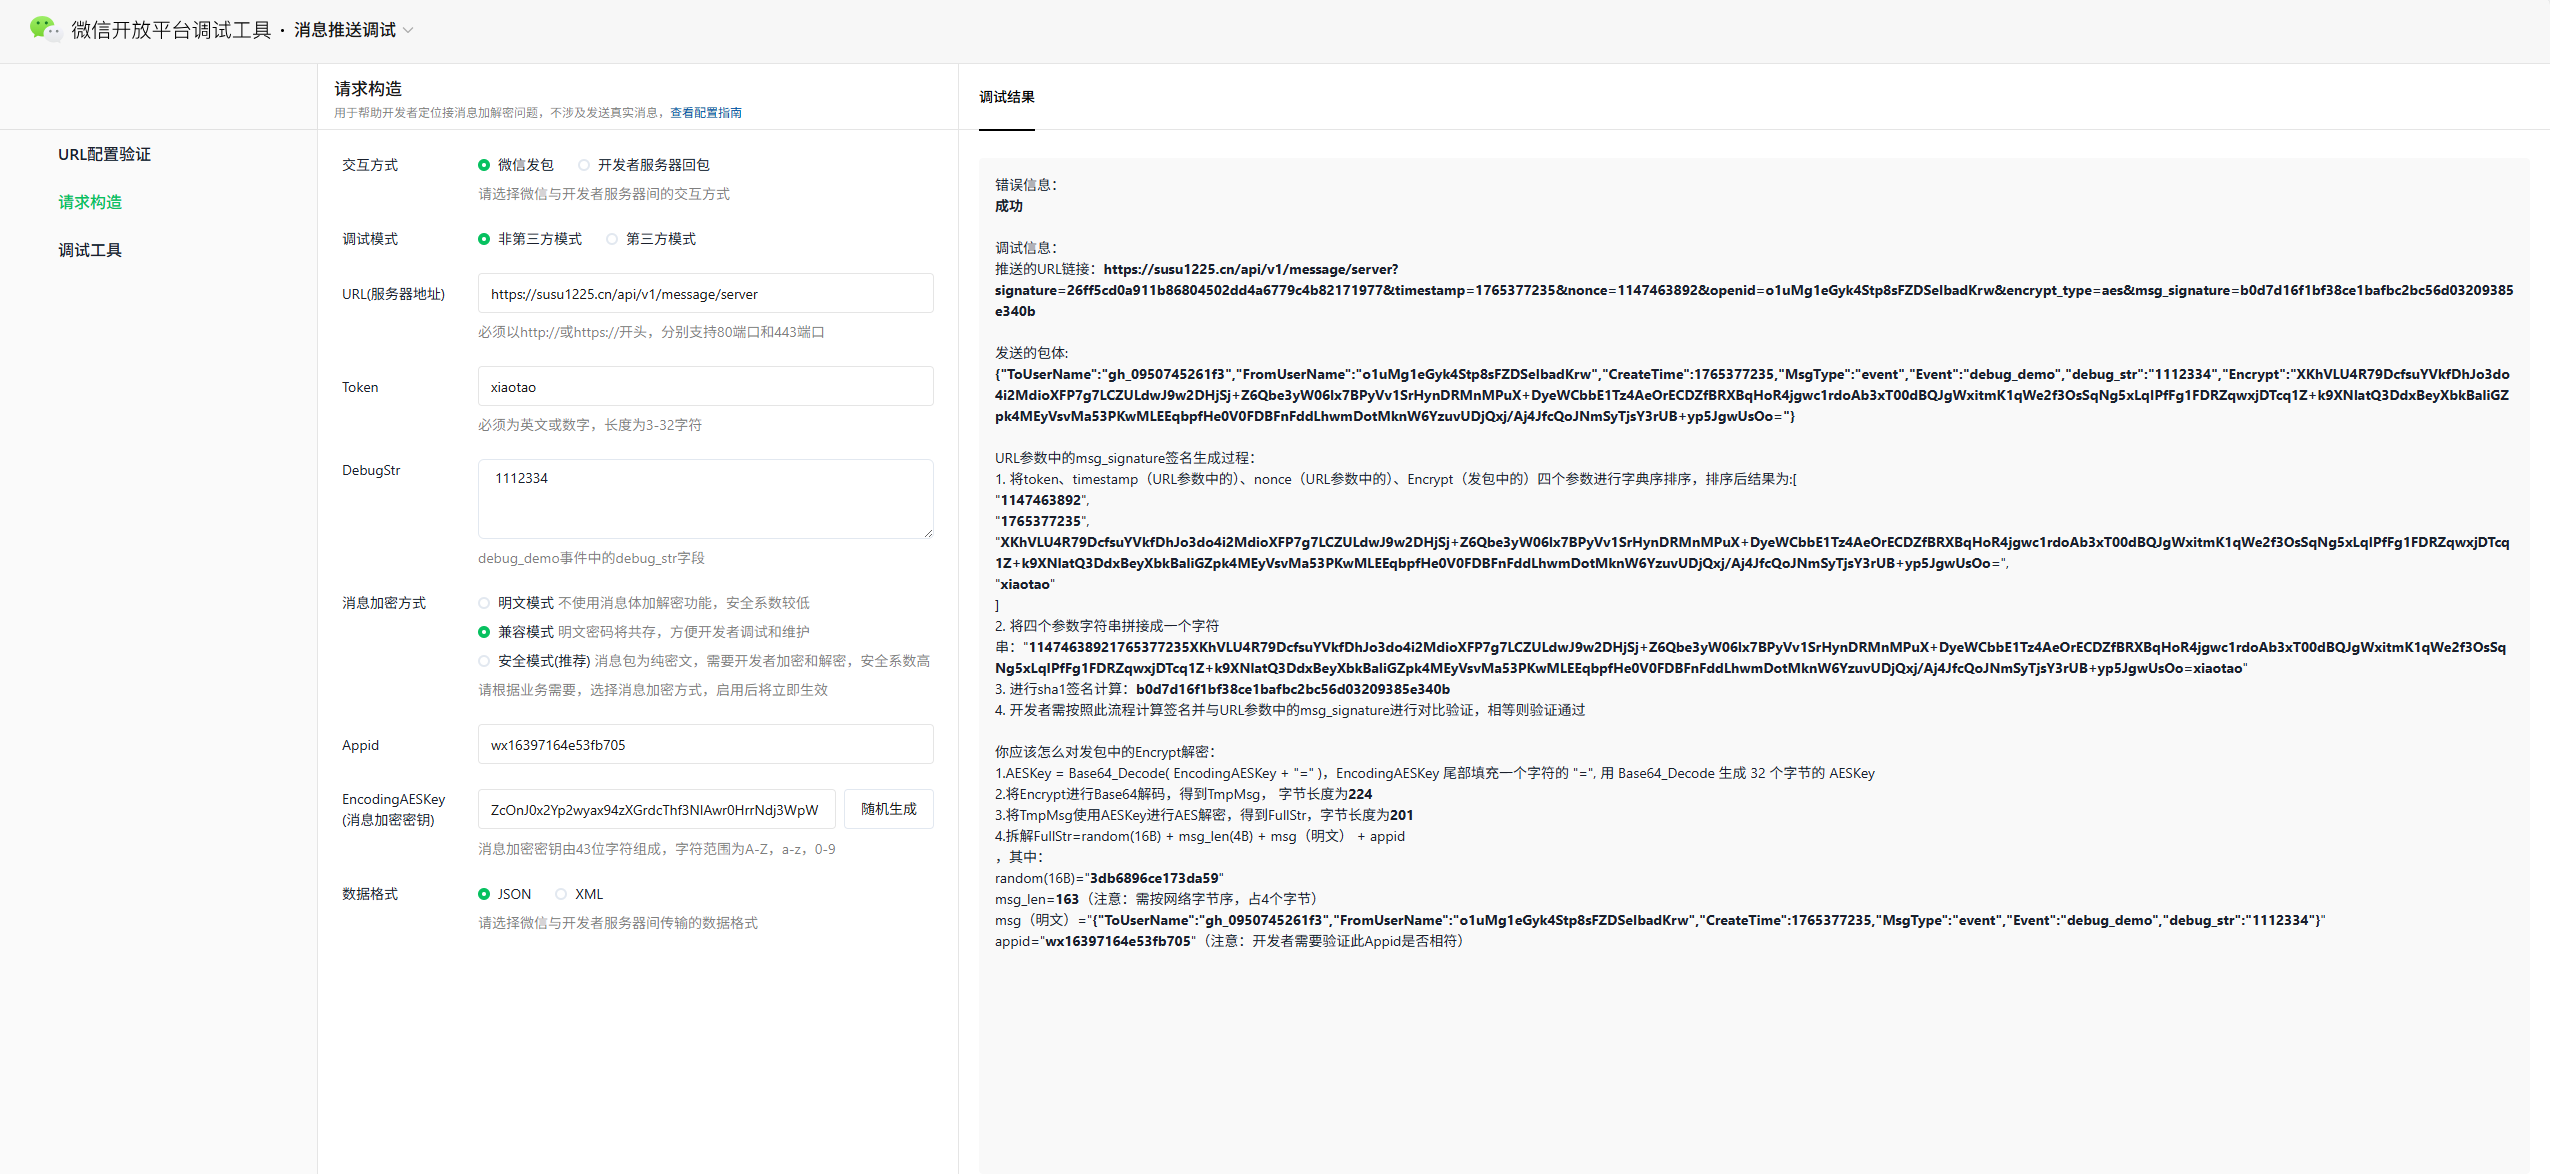
Task: Click the Appid input field
Action: click(x=705, y=745)
